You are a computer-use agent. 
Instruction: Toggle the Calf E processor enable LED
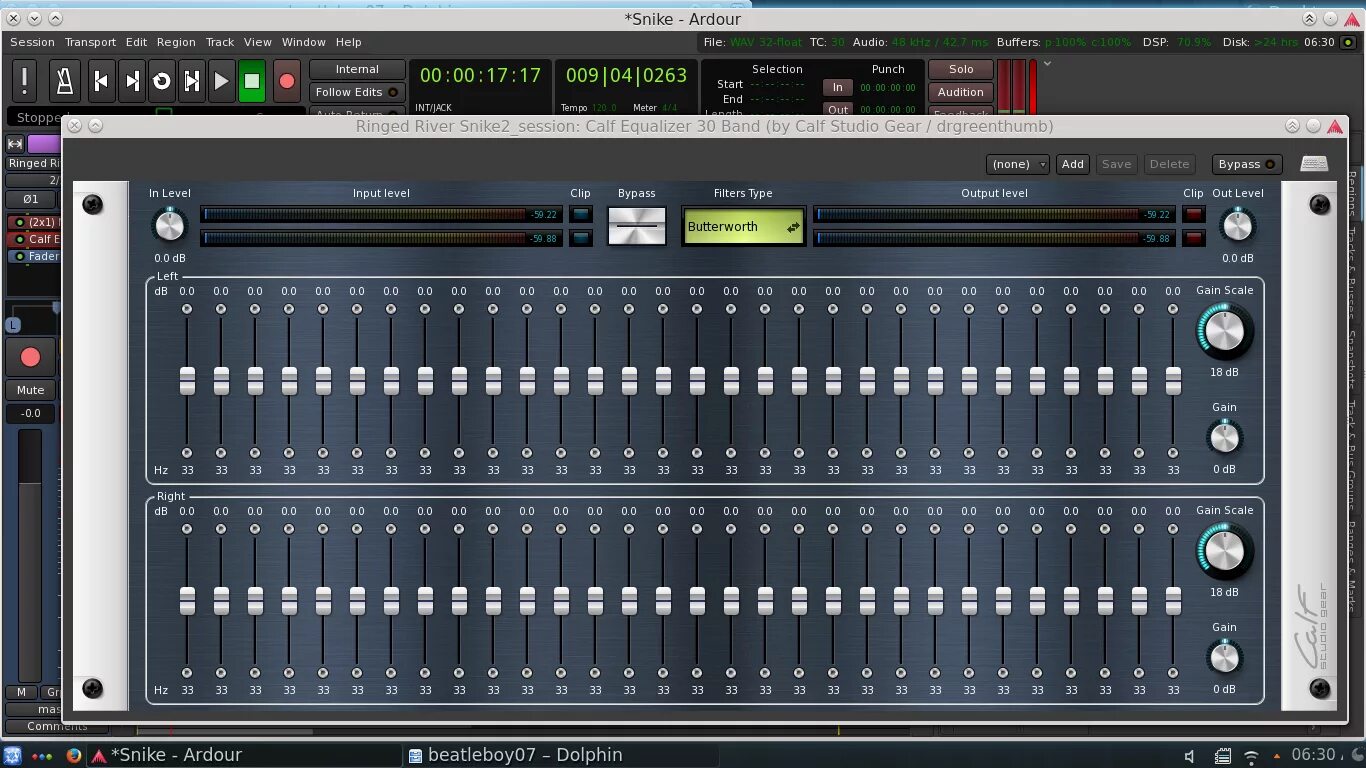19,239
